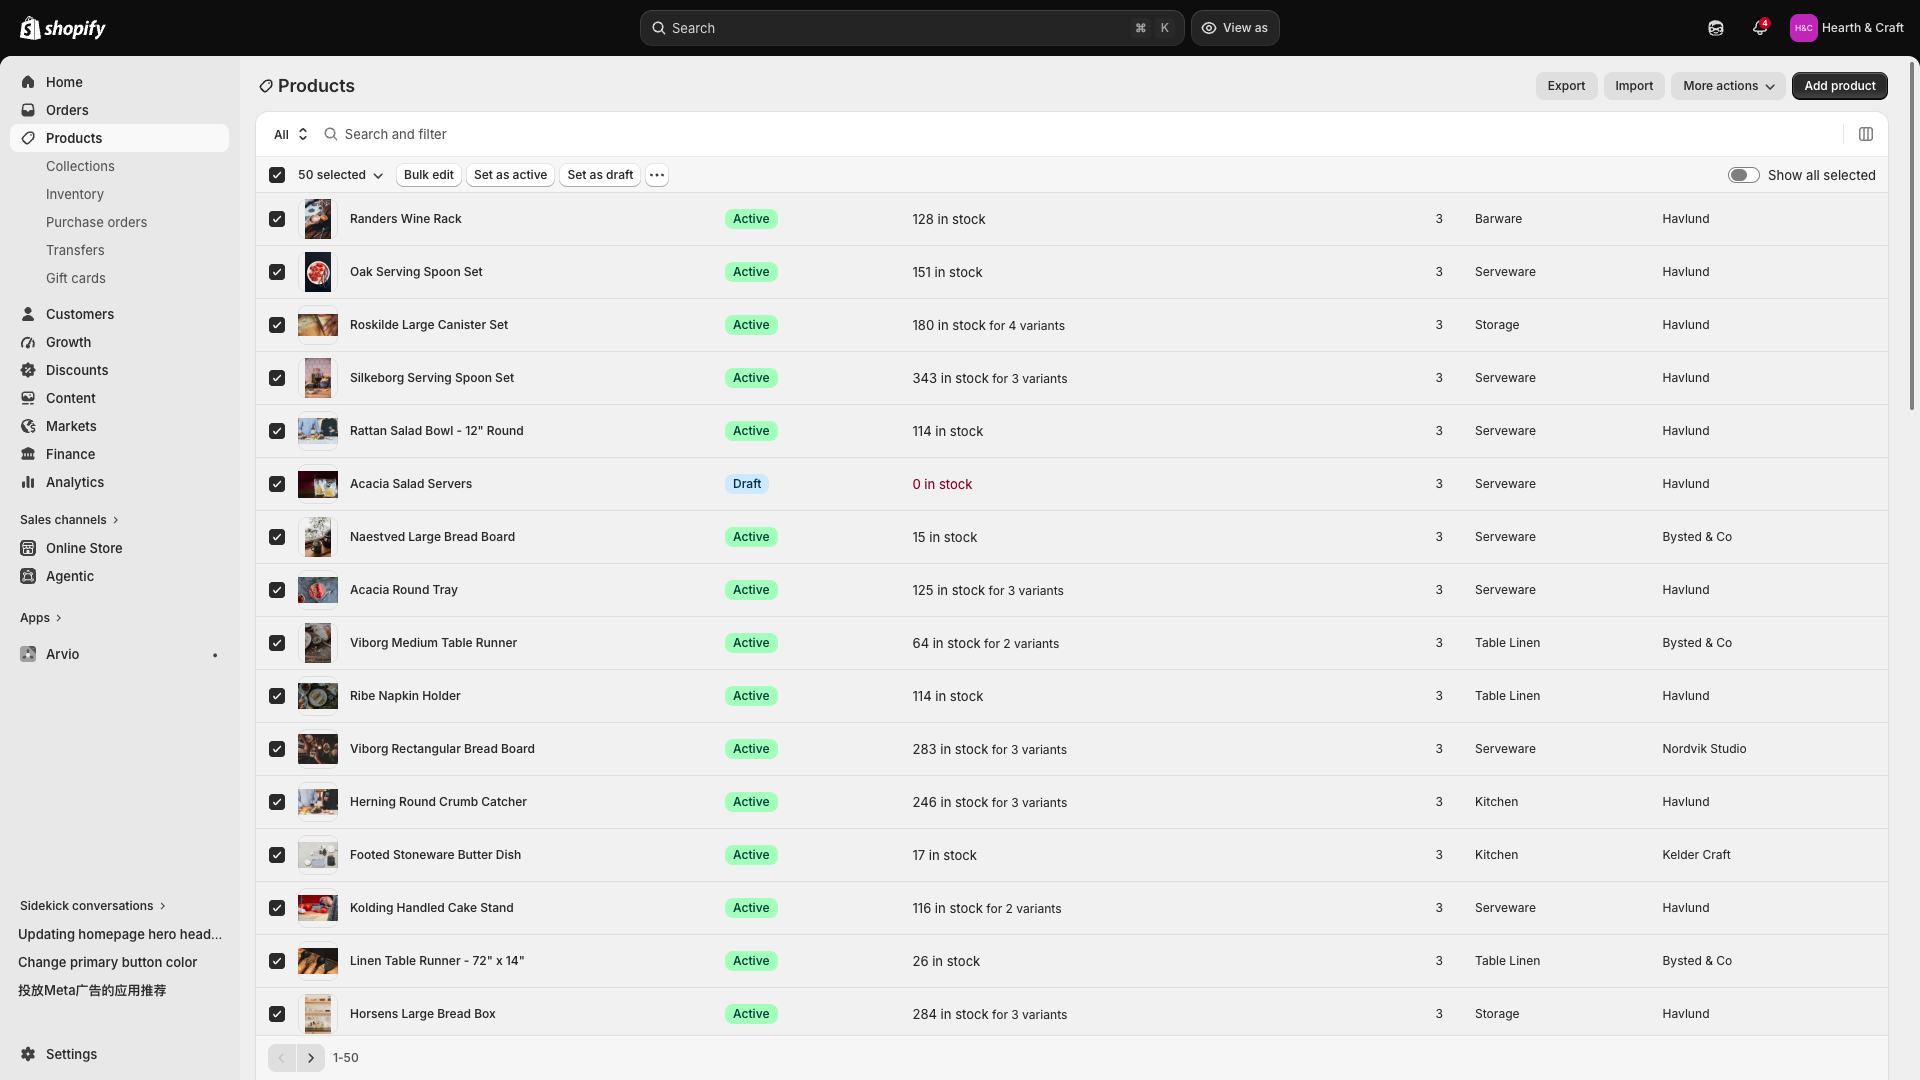This screenshot has height=1080, width=1920.
Task: Expand the 50 selected dropdown
Action: (x=340, y=175)
